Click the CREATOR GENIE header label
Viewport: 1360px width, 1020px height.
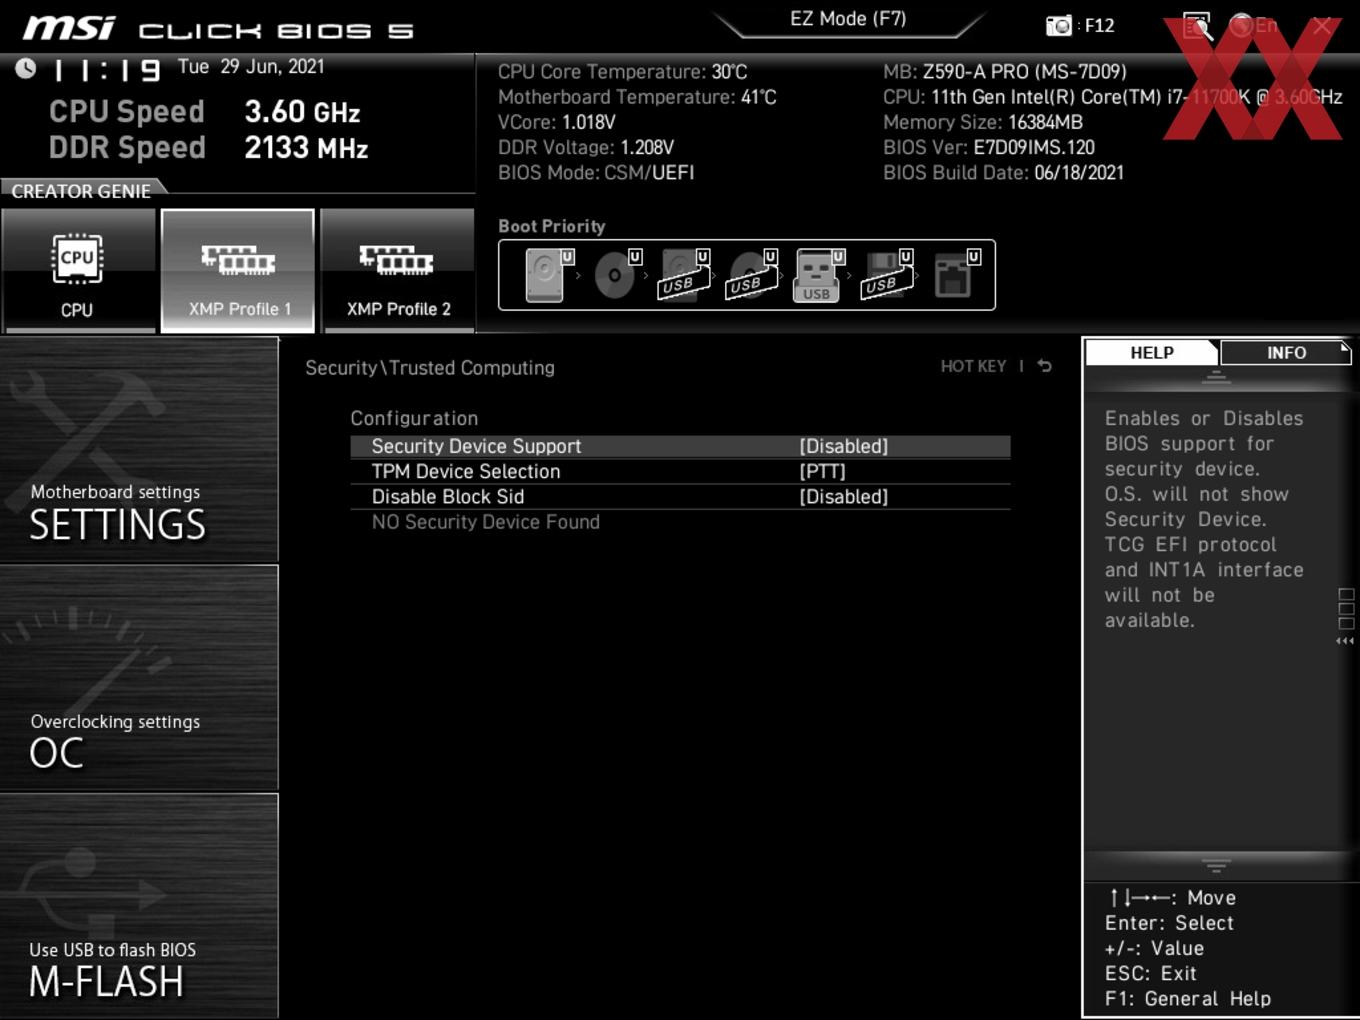point(81,190)
